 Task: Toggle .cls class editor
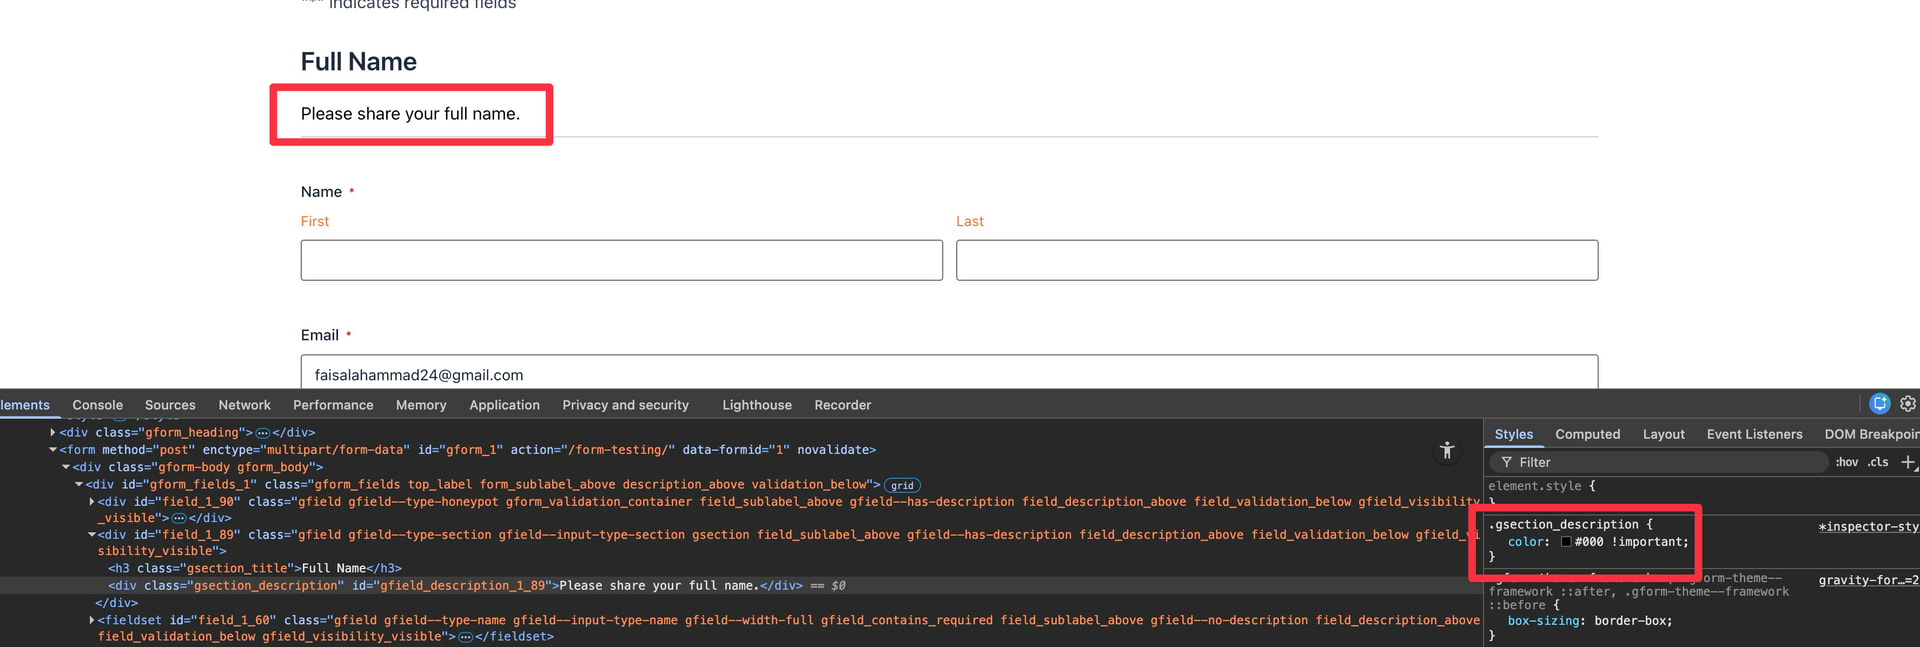point(1877,462)
